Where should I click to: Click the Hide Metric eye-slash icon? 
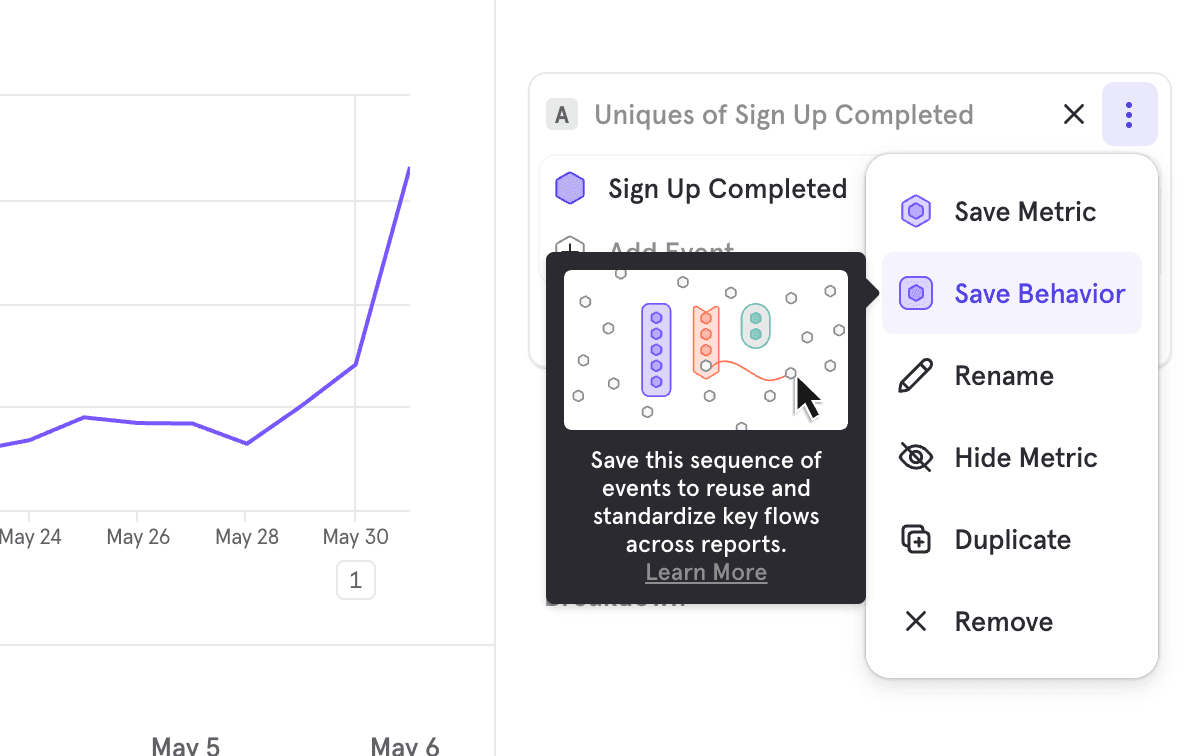[x=916, y=457]
